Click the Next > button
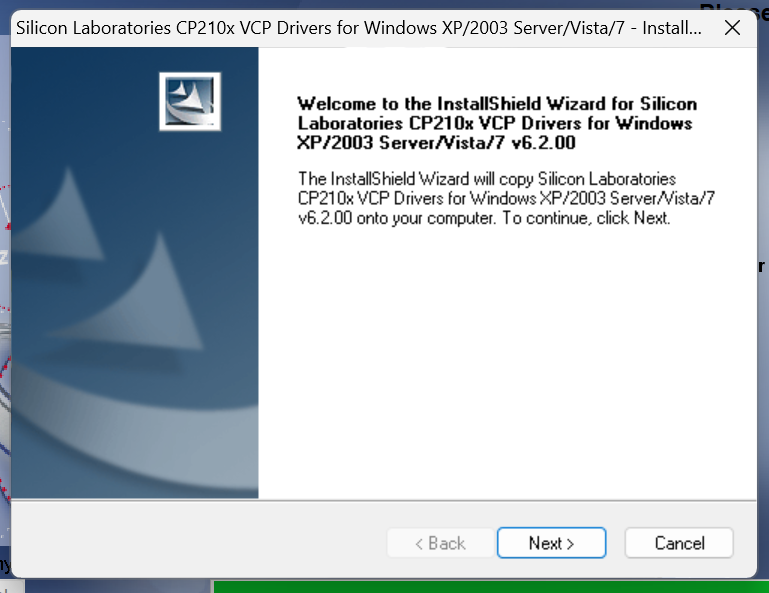Image resolution: width=769 pixels, height=593 pixels. coord(551,542)
